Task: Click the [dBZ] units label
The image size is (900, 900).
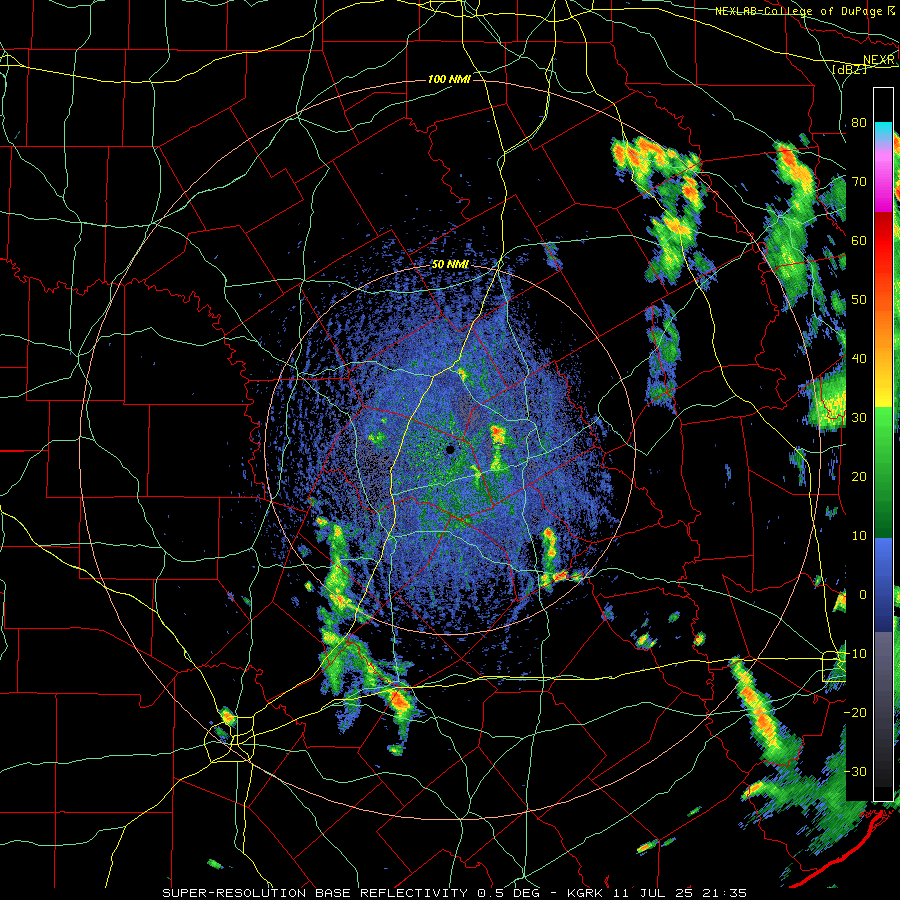Action: [849, 69]
